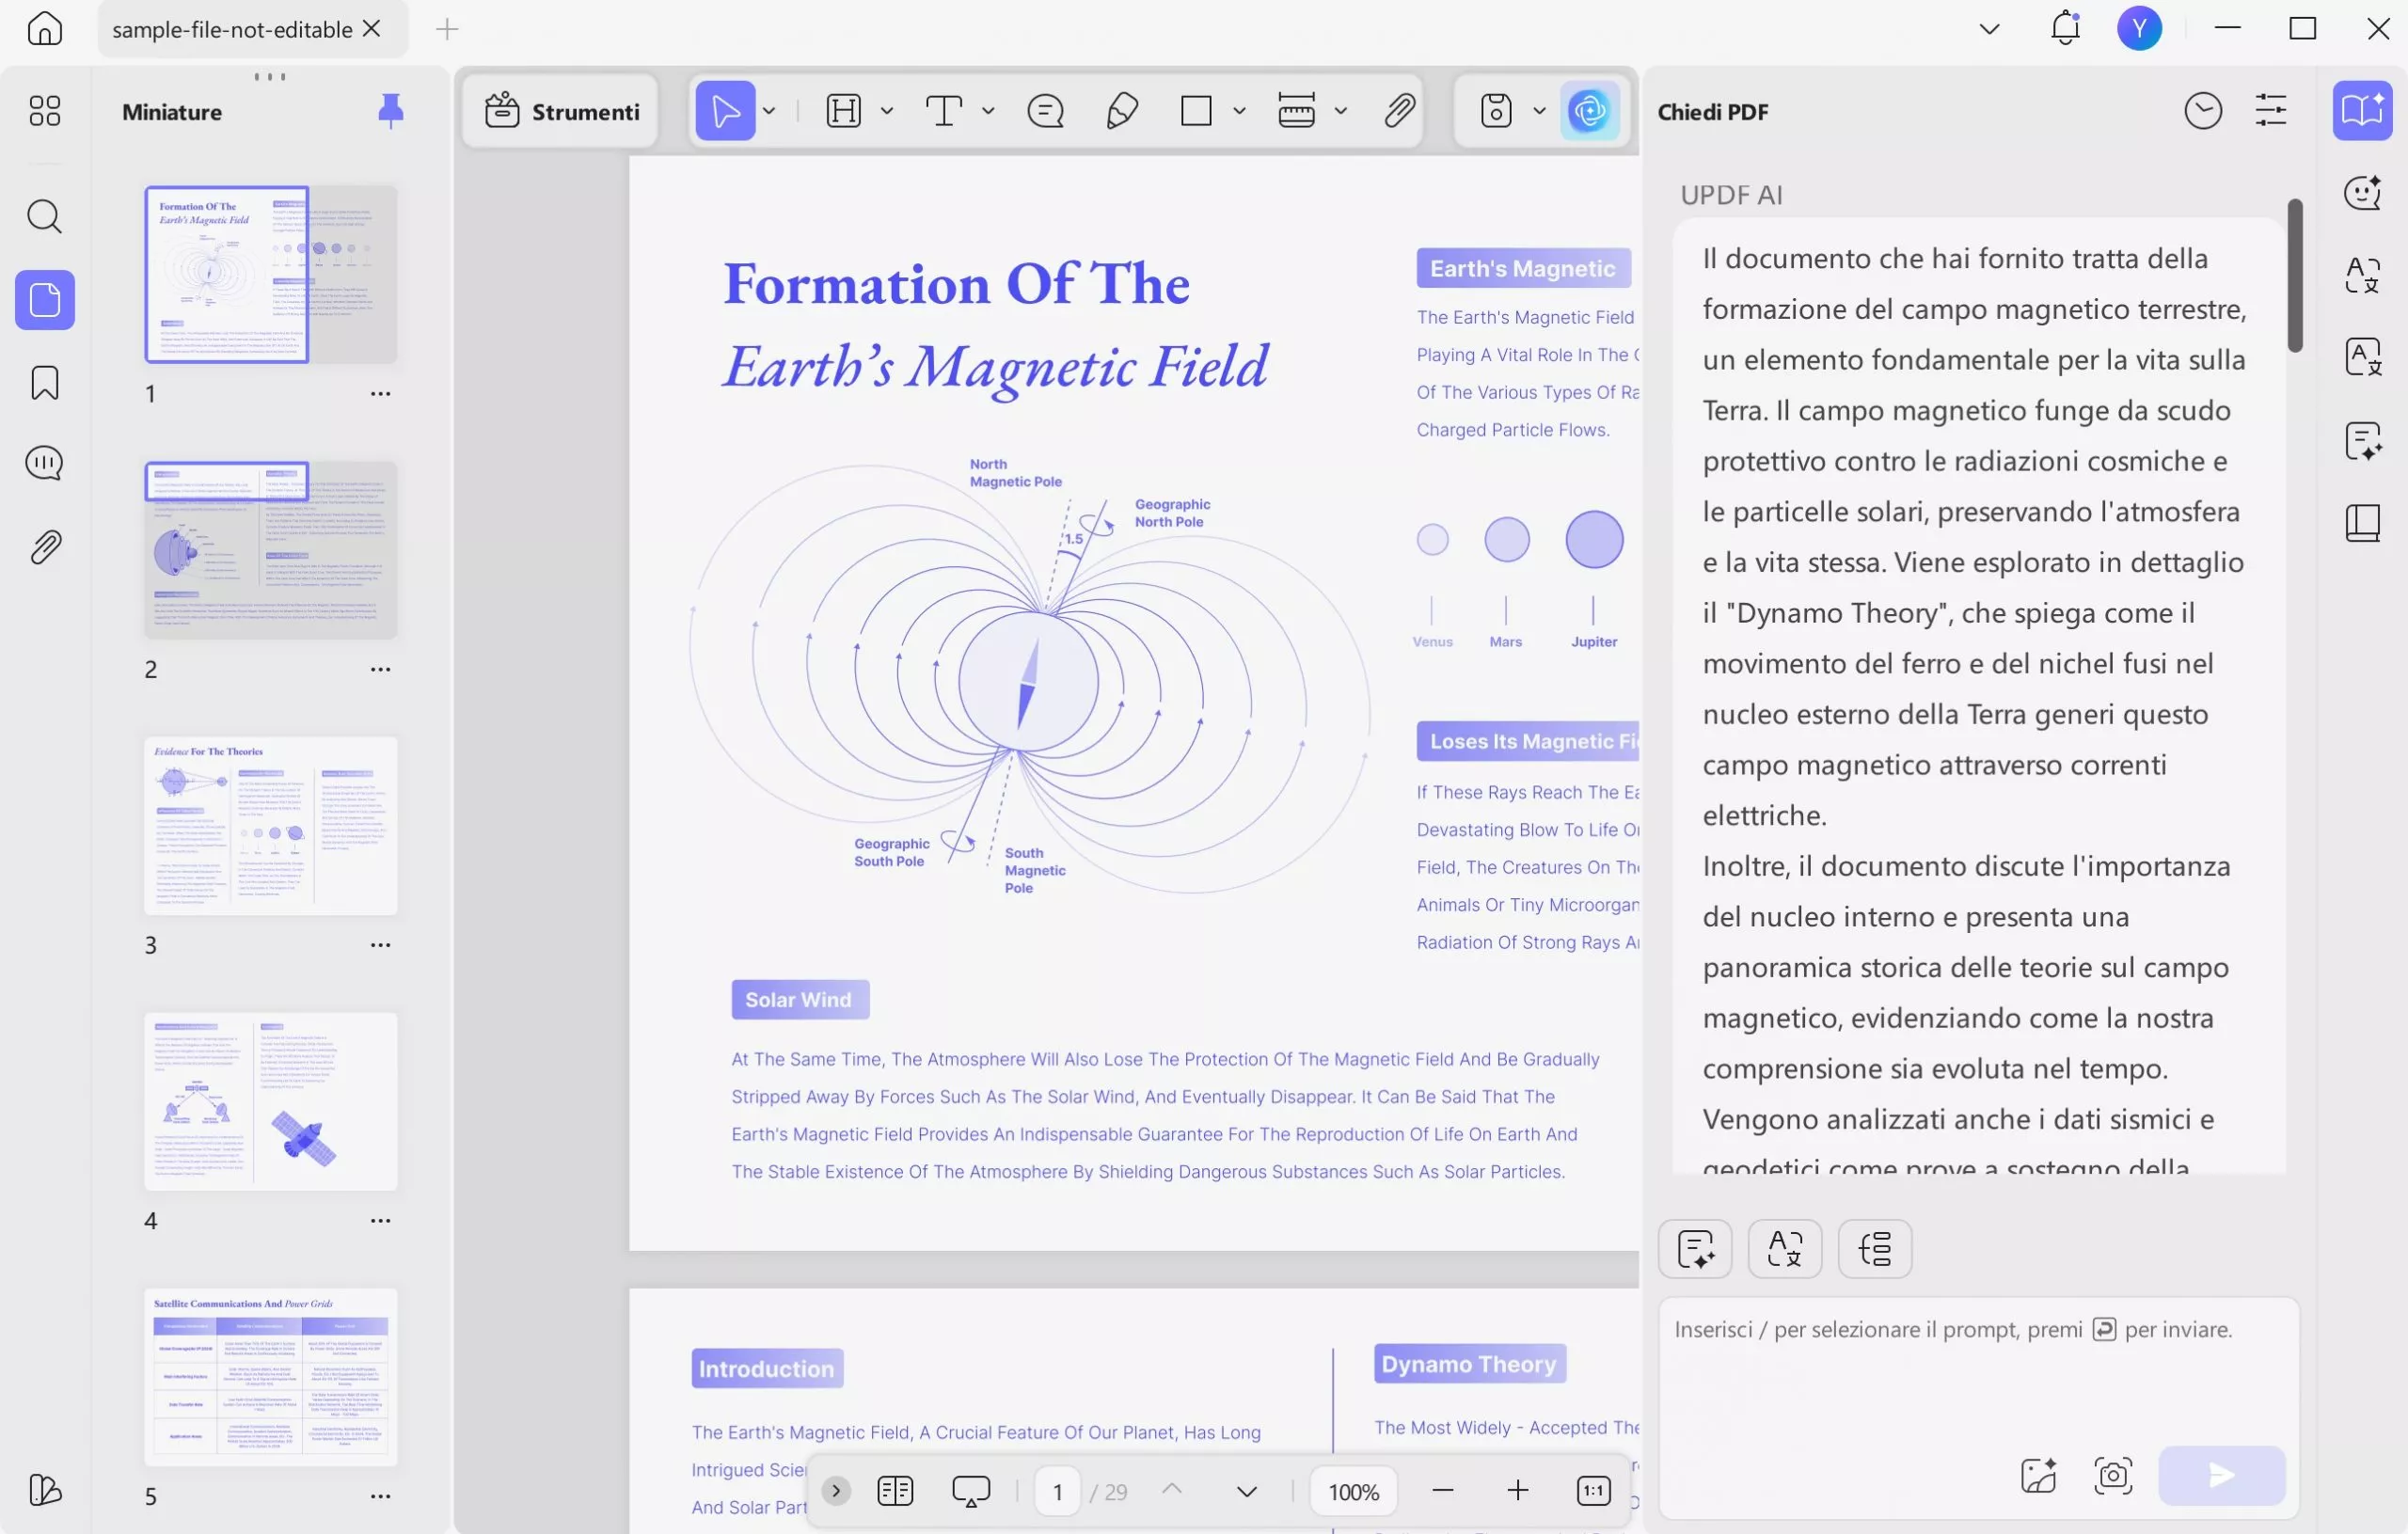This screenshot has width=2408, height=1534.
Task: Expand the measure tool dropdown arrow
Action: click(1340, 111)
